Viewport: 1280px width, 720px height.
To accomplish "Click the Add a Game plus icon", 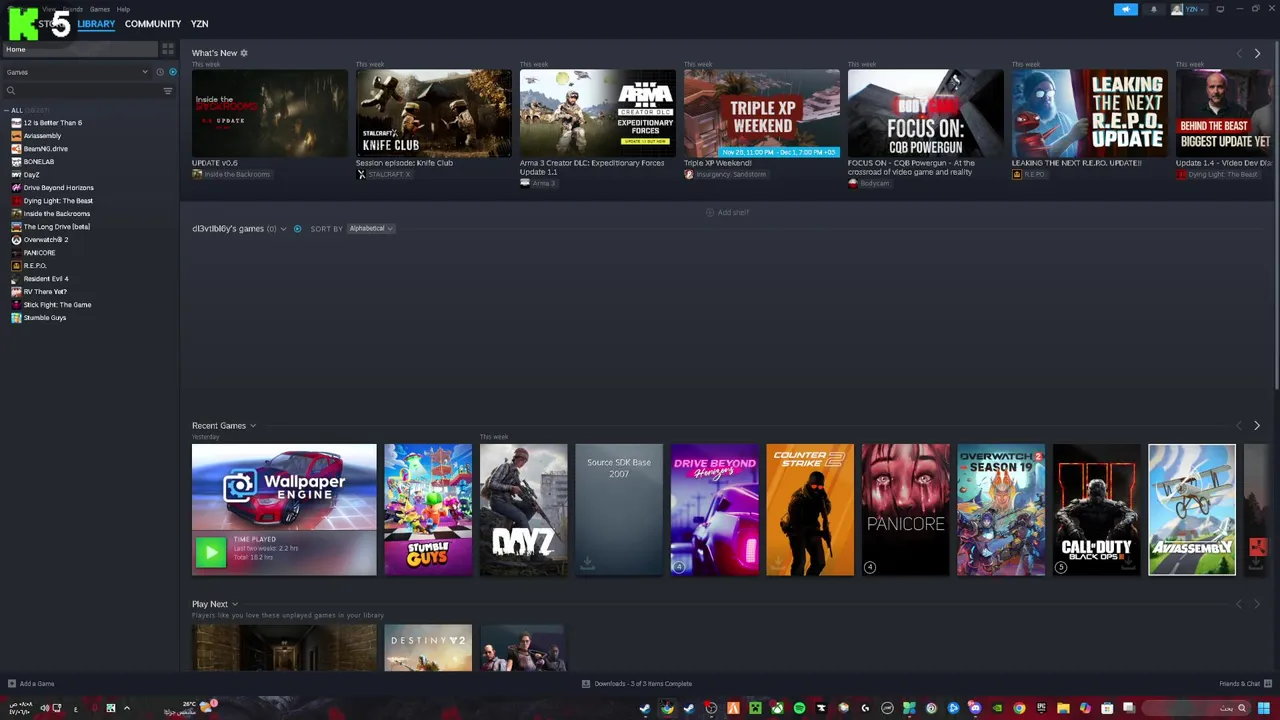I will click(11, 684).
